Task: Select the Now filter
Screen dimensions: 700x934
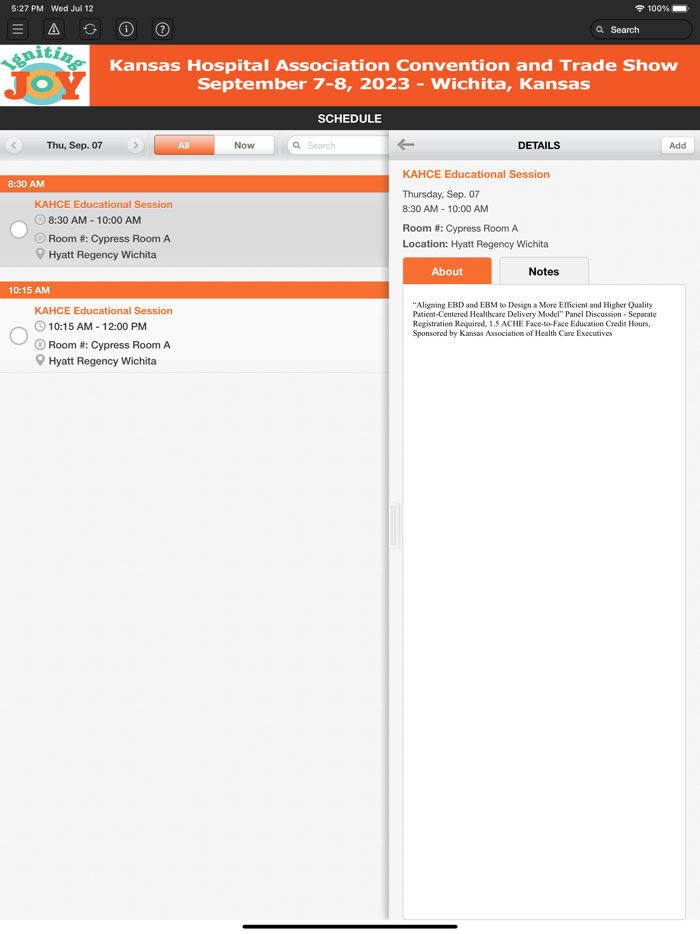Action: click(244, 145)
